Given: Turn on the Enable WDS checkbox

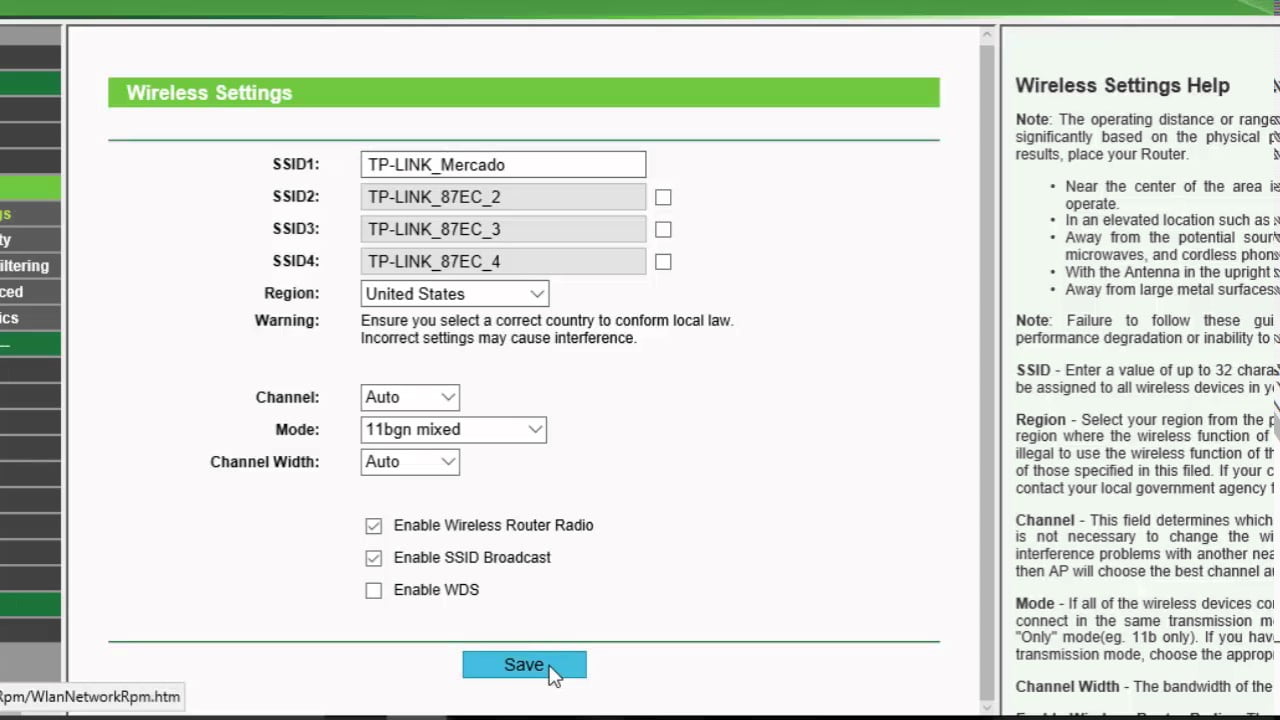Looking at the screenshot, I should (x=374, y=590).
